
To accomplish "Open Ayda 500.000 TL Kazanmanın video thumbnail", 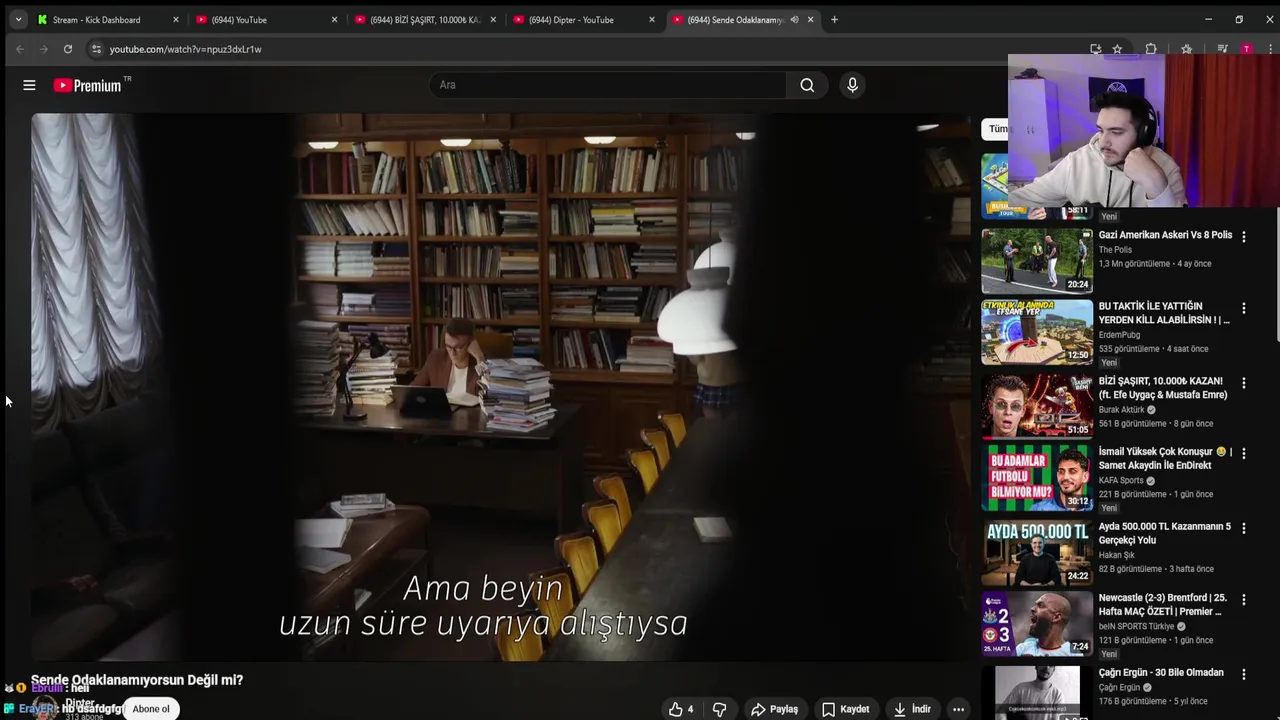I will [1037, 552].
